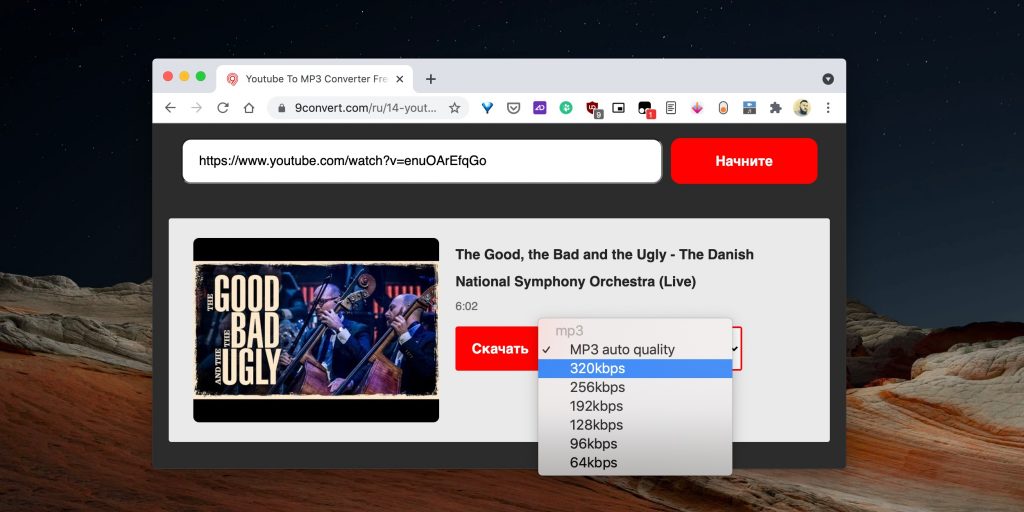Click the 9convert.com address bar

(368, 108)
